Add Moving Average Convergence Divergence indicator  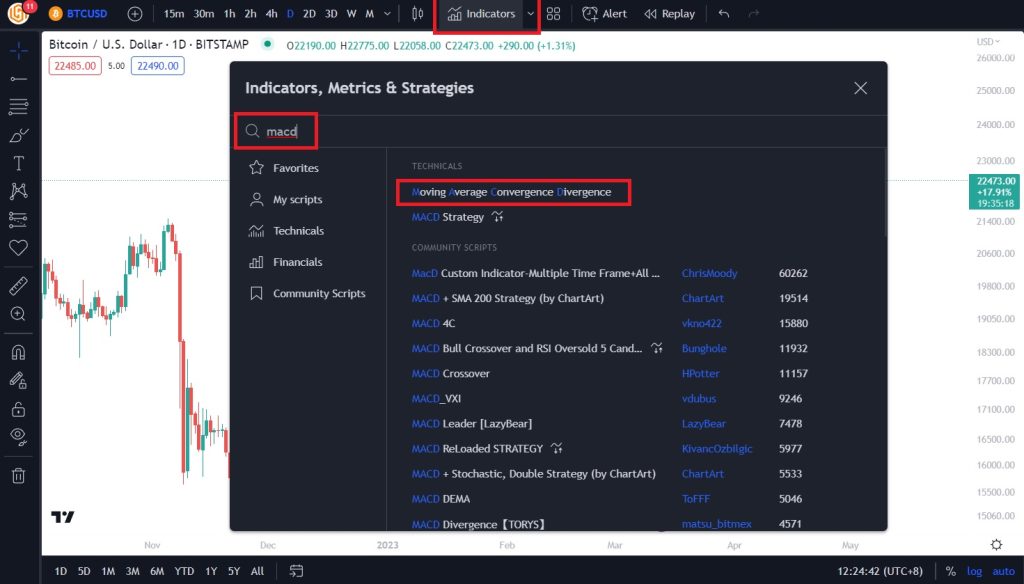click(511, 192)
